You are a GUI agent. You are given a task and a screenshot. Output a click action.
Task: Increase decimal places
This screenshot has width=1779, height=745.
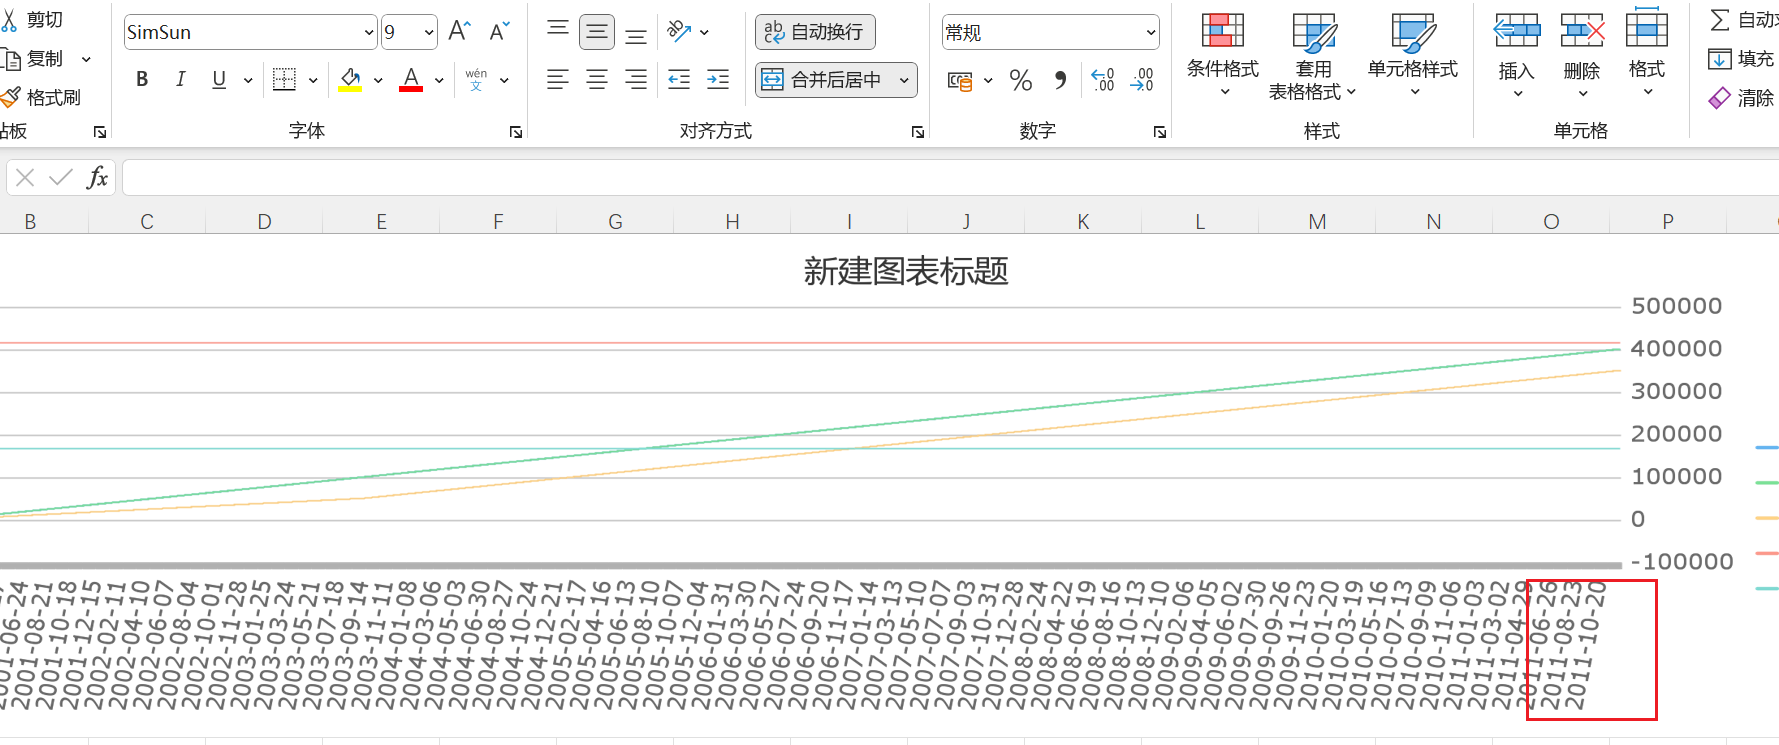(1103, 80)
